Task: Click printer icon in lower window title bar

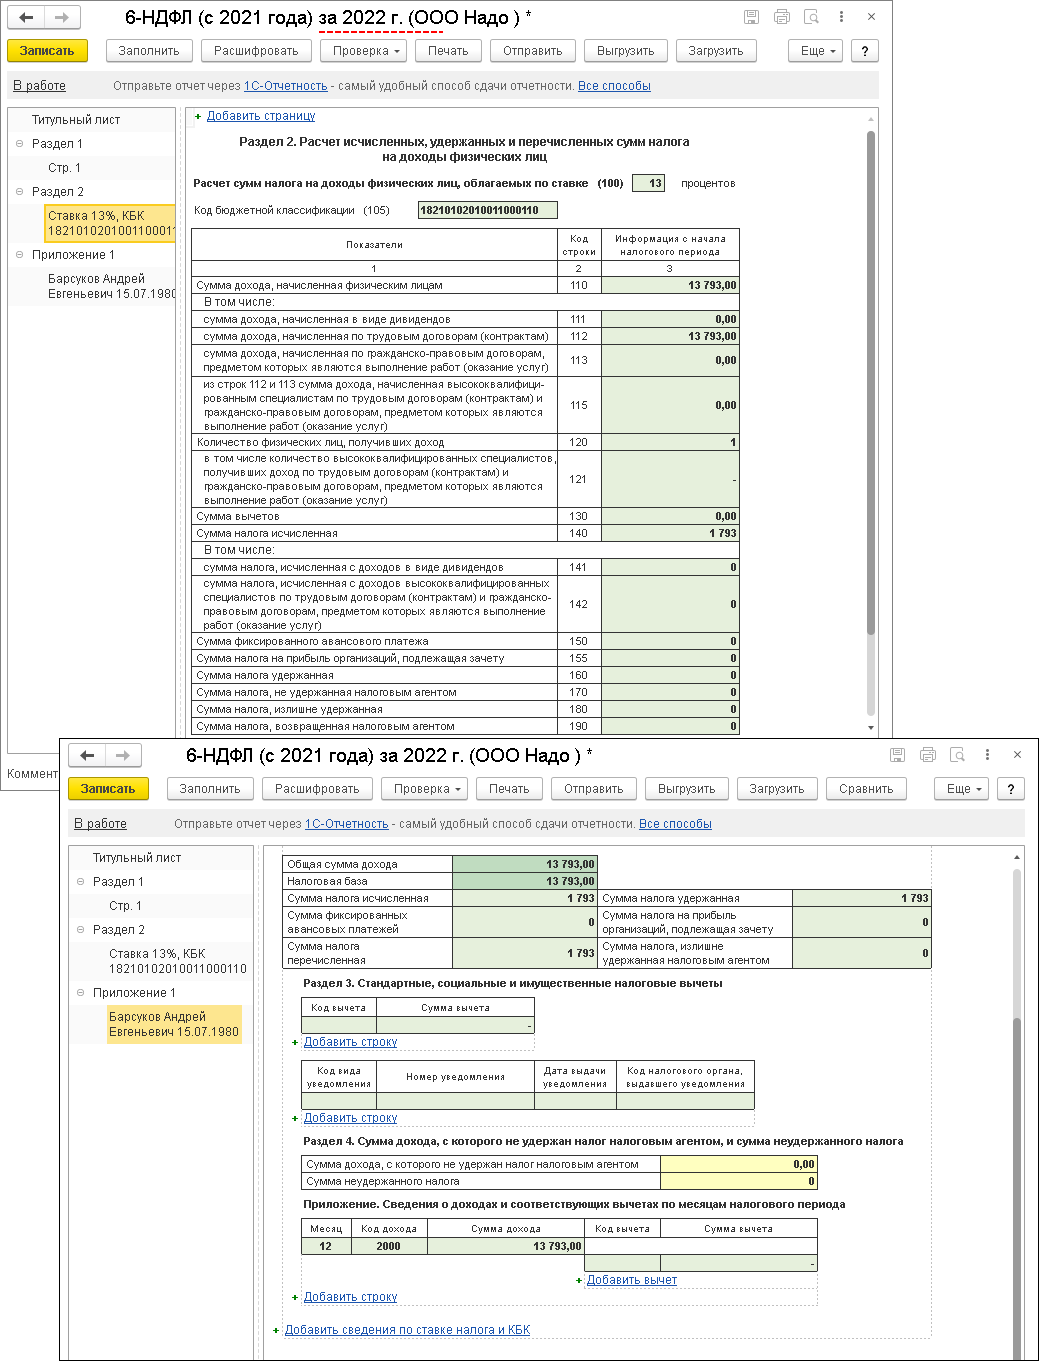Action: pyautogui.click(x=928, y=755)
